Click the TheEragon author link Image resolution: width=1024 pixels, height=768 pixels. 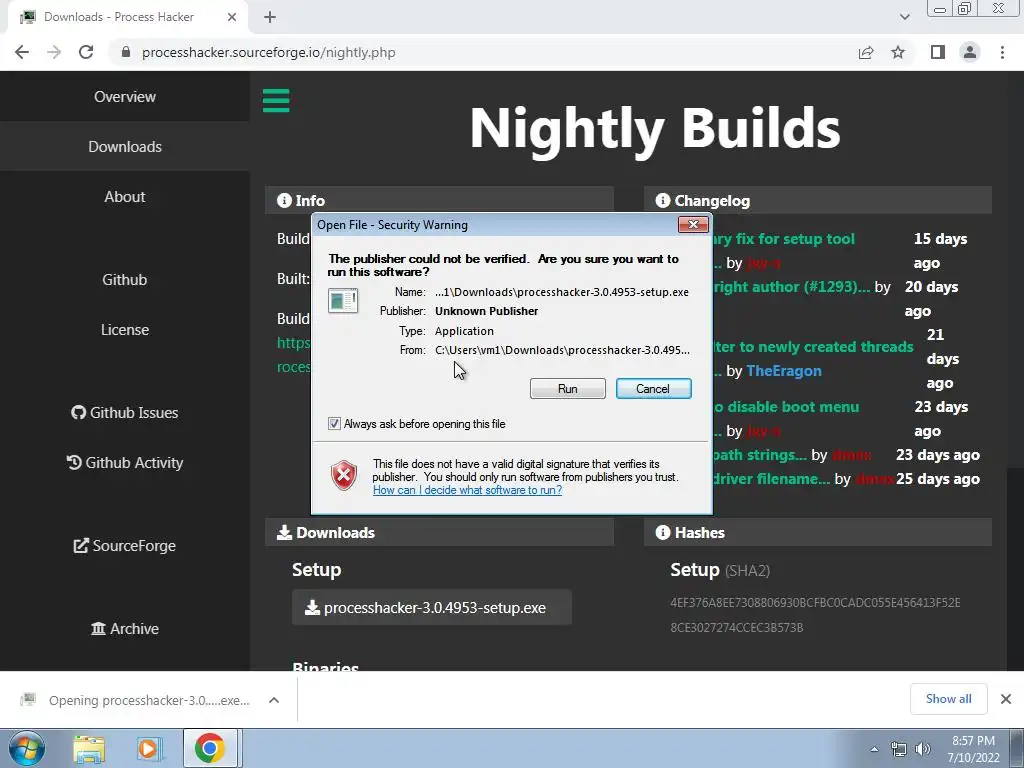(784, 371)
